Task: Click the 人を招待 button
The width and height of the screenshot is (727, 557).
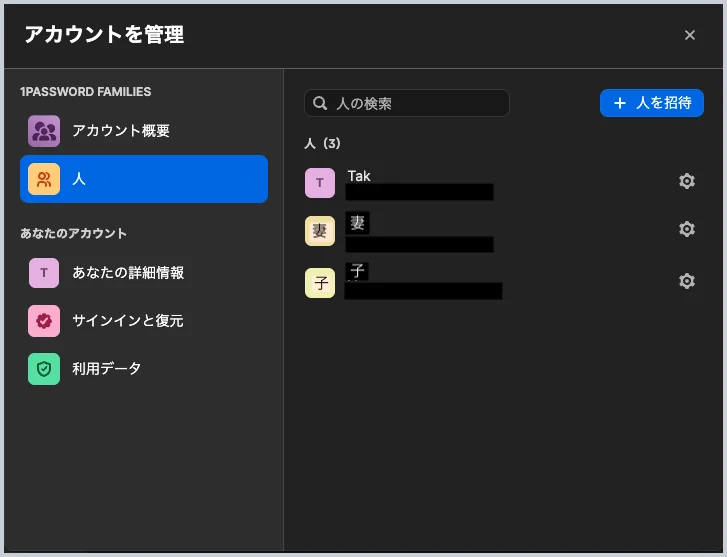Action: (x=652, y=103)
